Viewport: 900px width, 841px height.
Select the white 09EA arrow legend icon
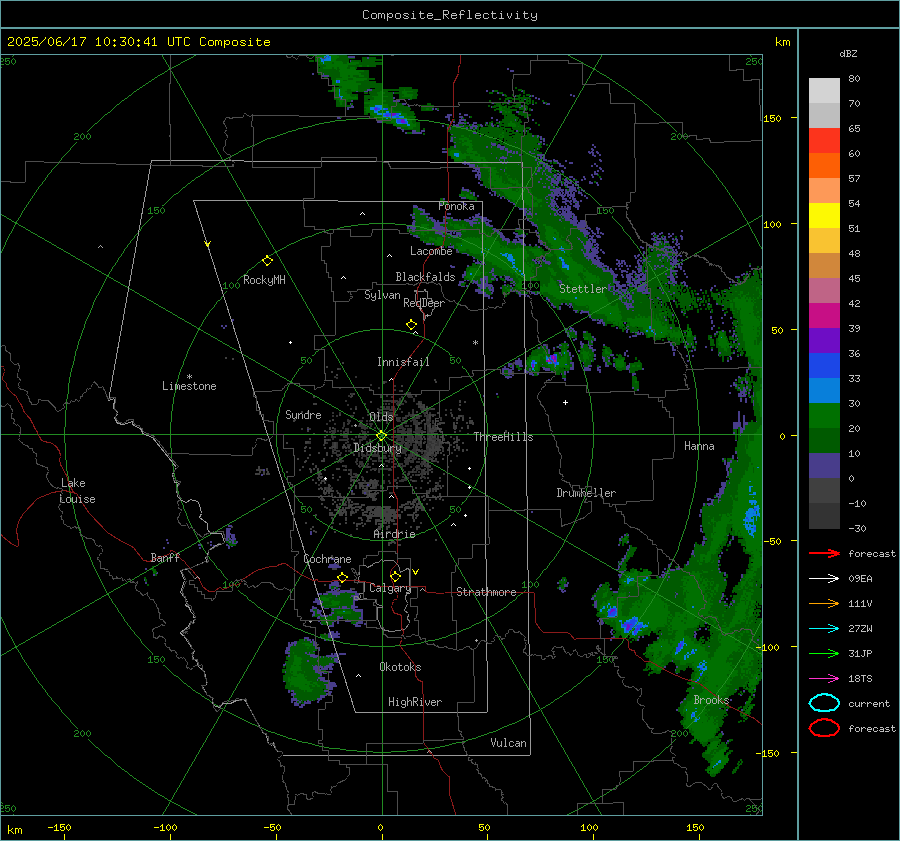pos(824,579)
